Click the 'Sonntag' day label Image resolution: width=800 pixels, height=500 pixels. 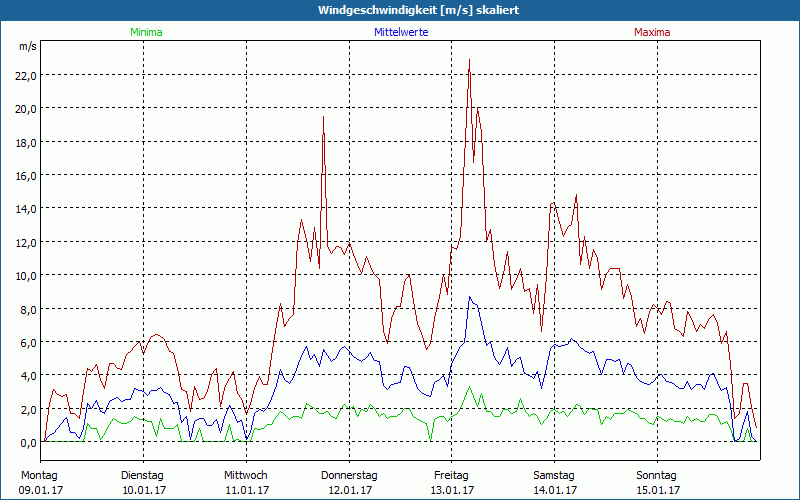coord(657,476)
